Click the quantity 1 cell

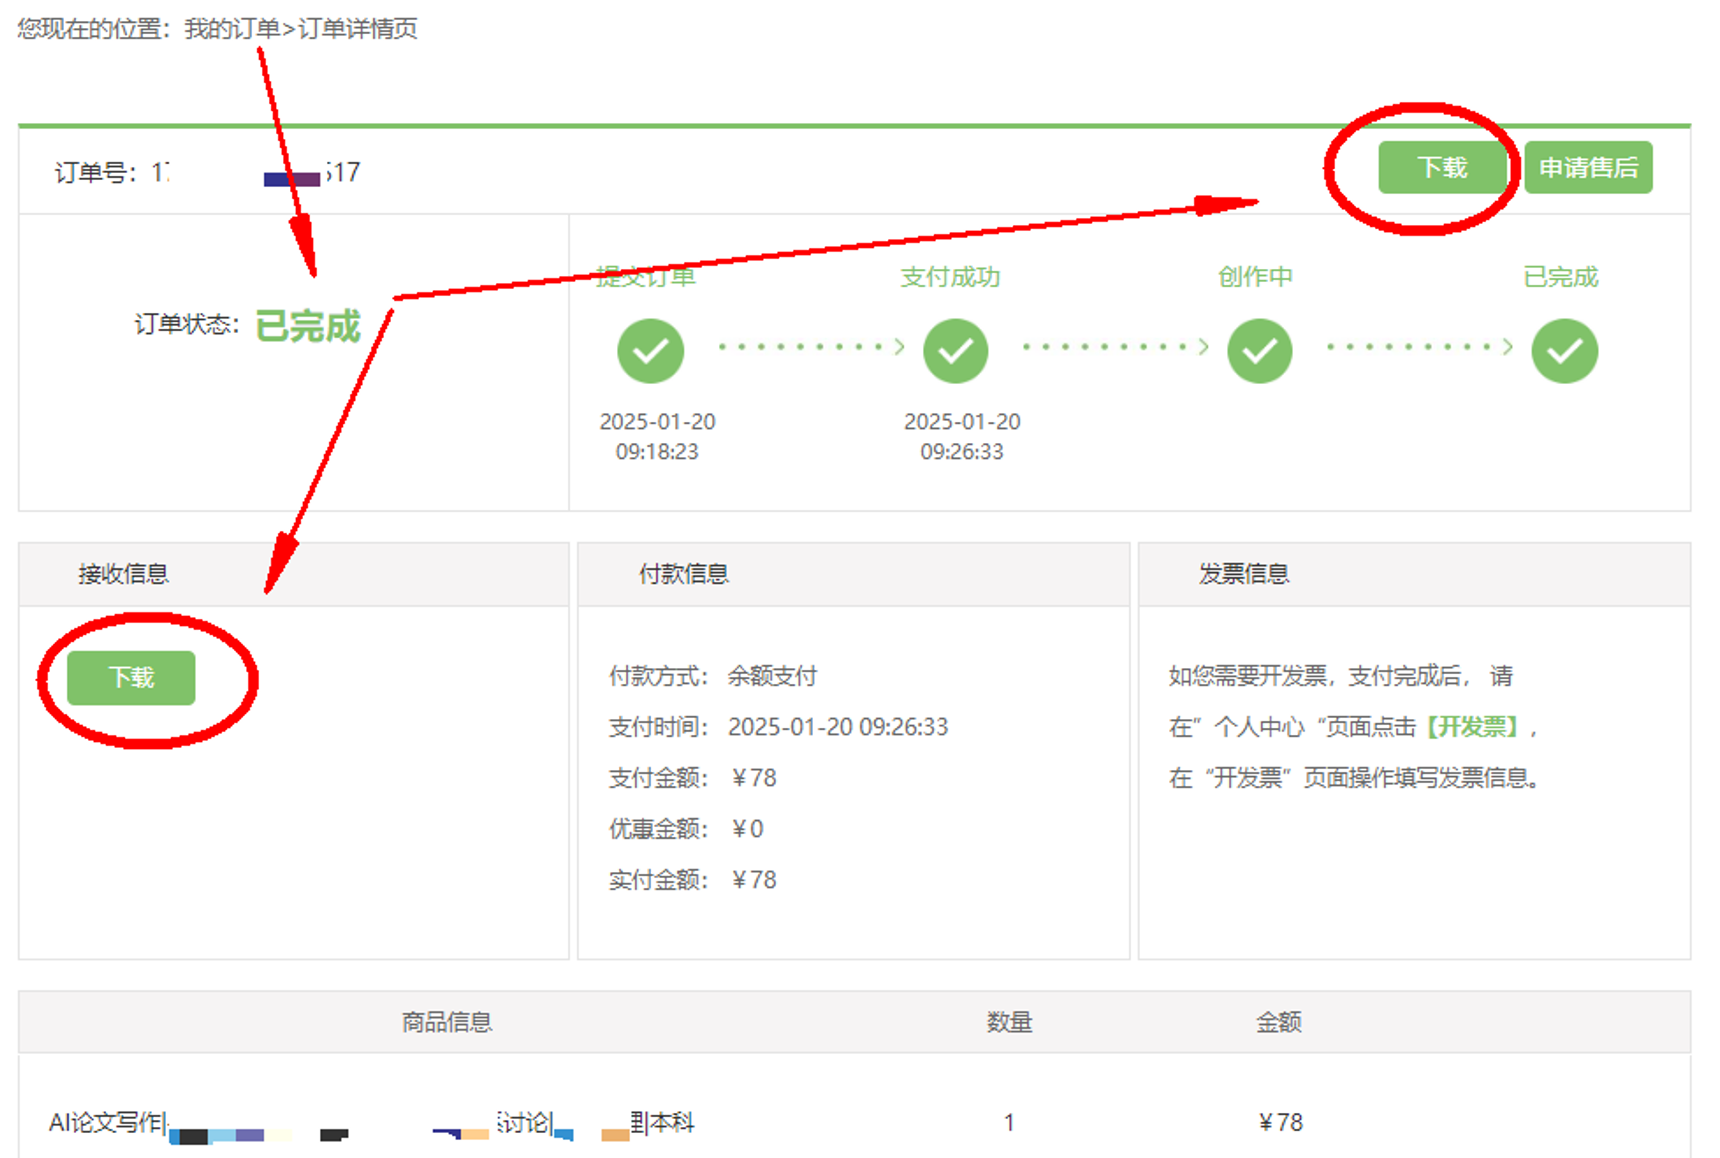[1009, 1123]
